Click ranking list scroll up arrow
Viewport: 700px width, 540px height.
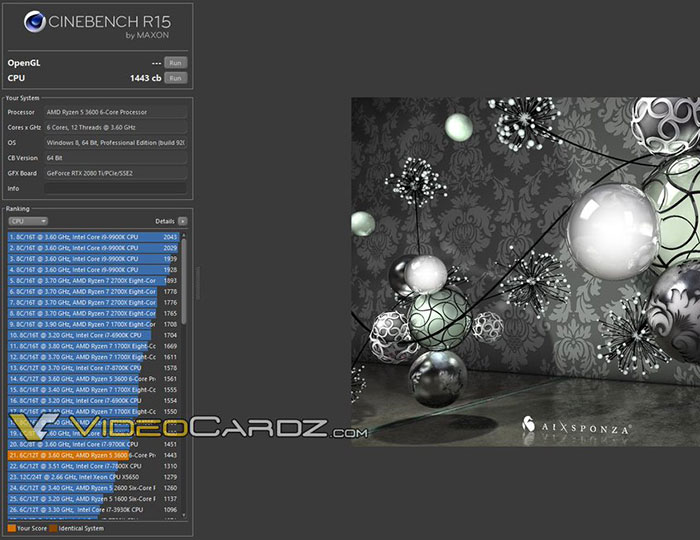tap(183, 235)
